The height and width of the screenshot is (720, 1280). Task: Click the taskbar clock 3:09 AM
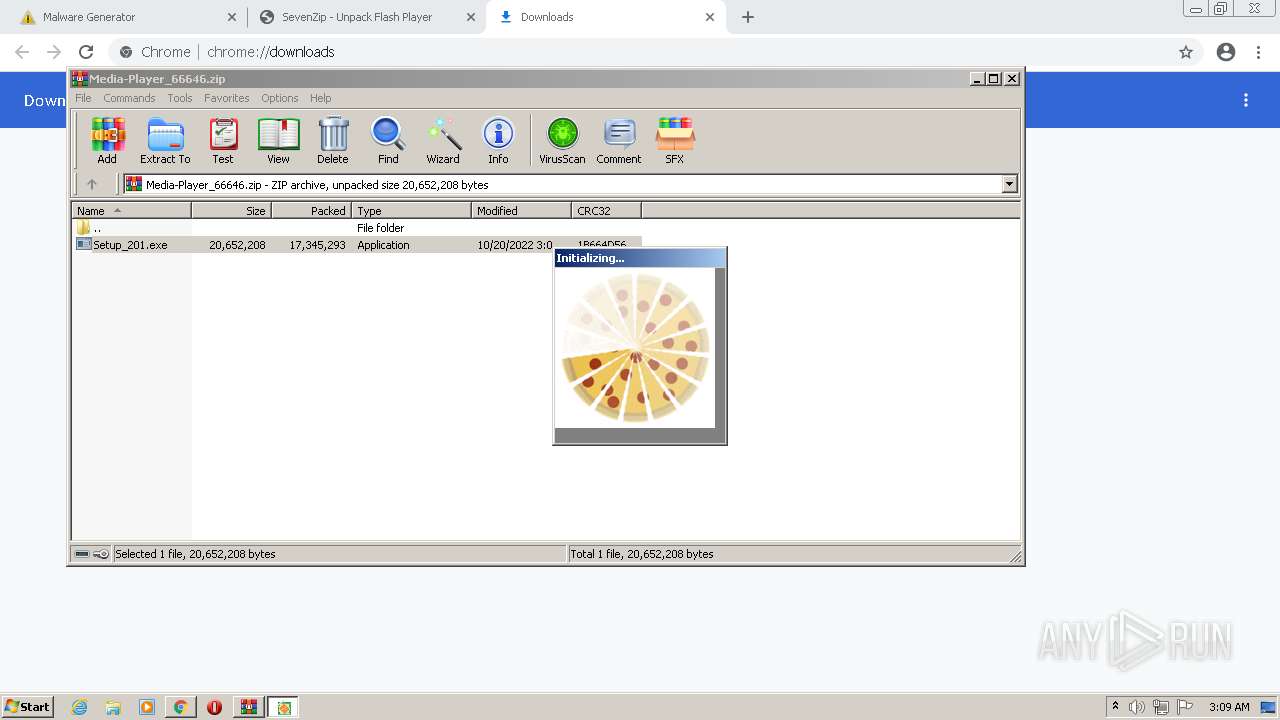click(1229, 707)
